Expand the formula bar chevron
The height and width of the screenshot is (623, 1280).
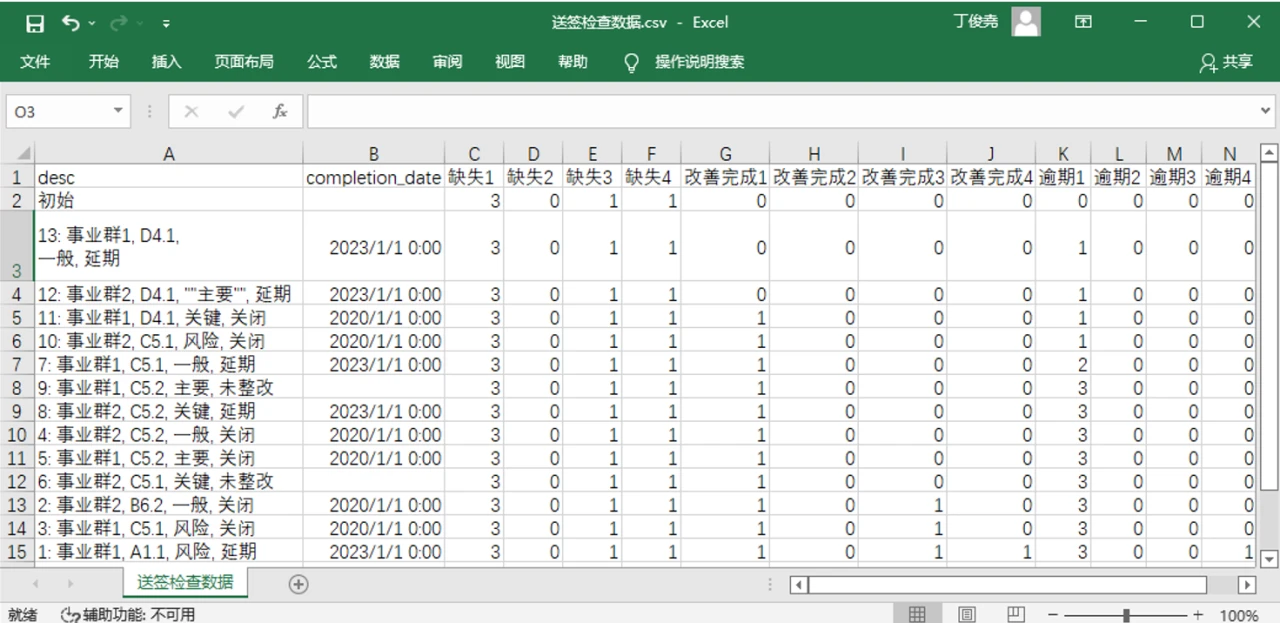pos(1265,112)
